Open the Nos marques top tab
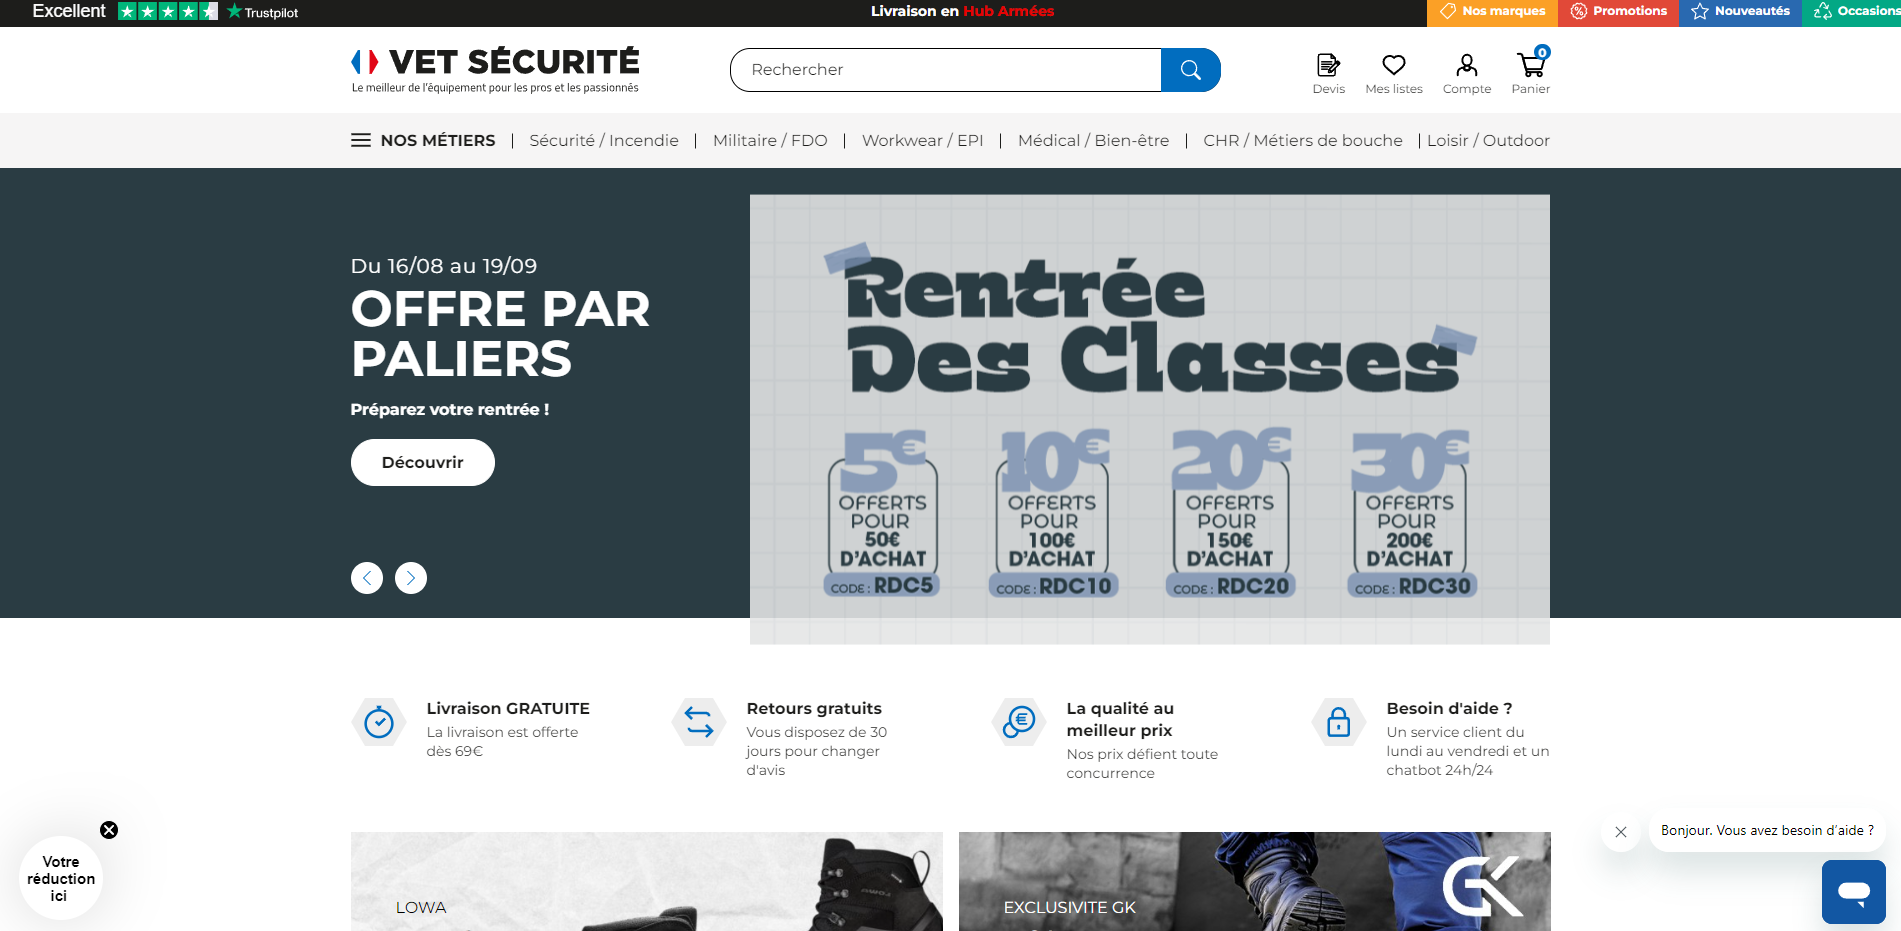The height and width of the screenshot is (931, 1901). (x=1492, y=12)
